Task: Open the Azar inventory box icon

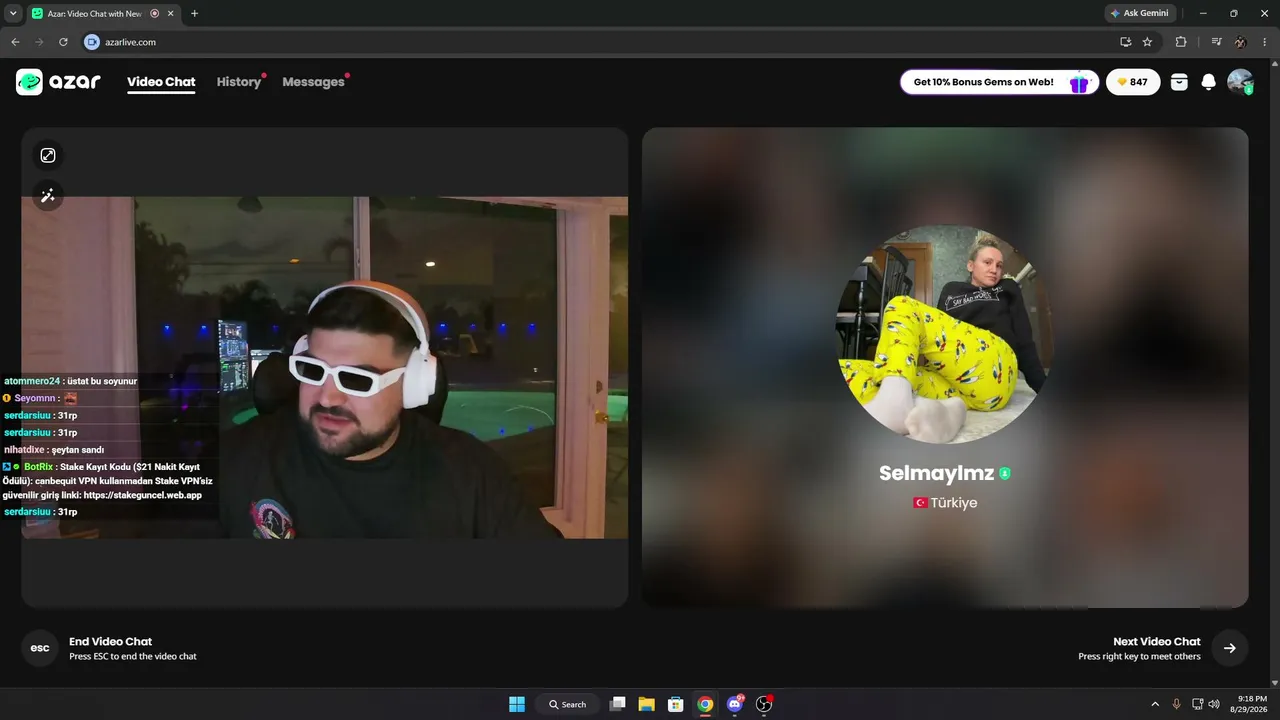Action: [1179, 82]
